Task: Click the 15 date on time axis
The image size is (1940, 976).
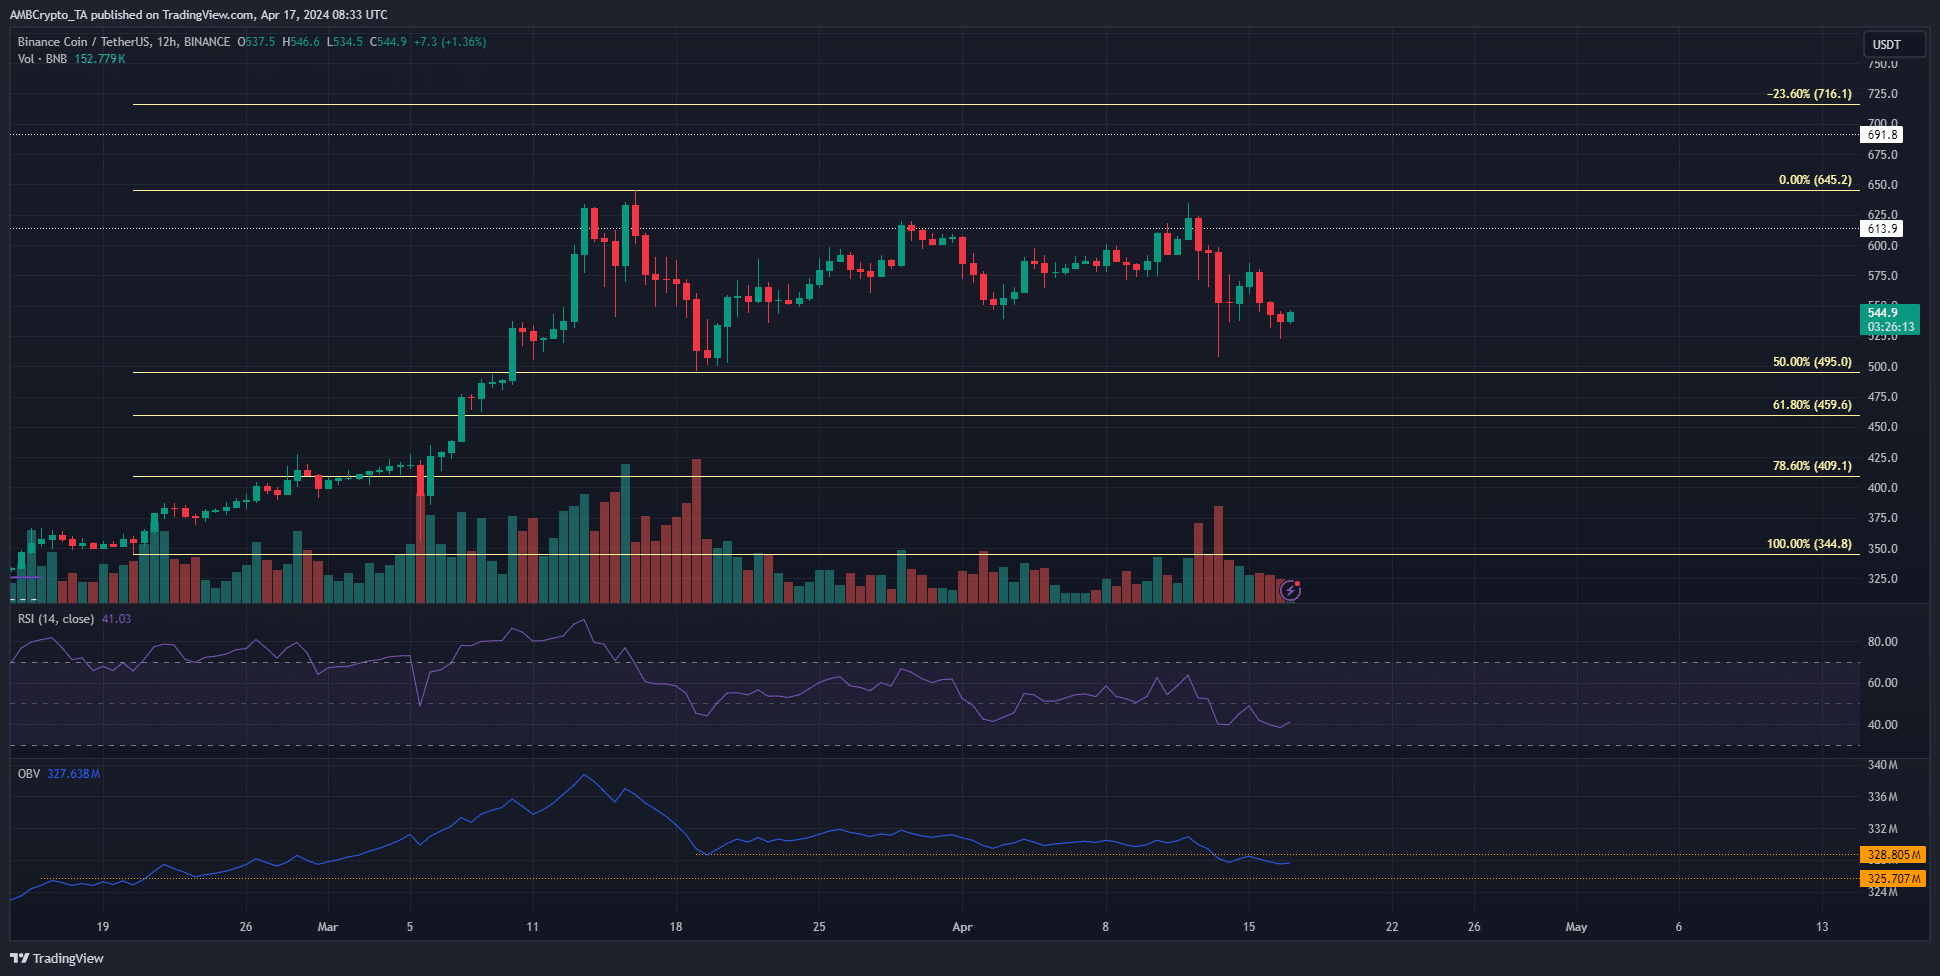Action: (x=1249, y=927)
